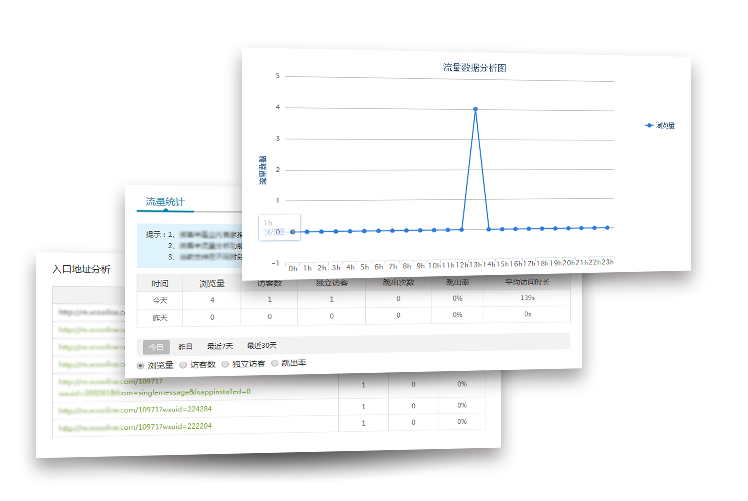Switch to the 最近30天 tab
The width and height of the screenshot is (748, 501).
pyautogui.click(x=261, y=346)
